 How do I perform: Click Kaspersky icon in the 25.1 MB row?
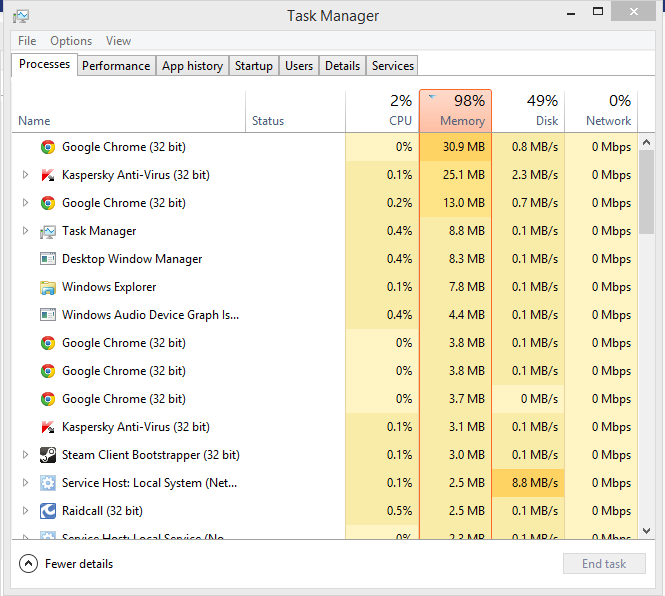point(48,175)
